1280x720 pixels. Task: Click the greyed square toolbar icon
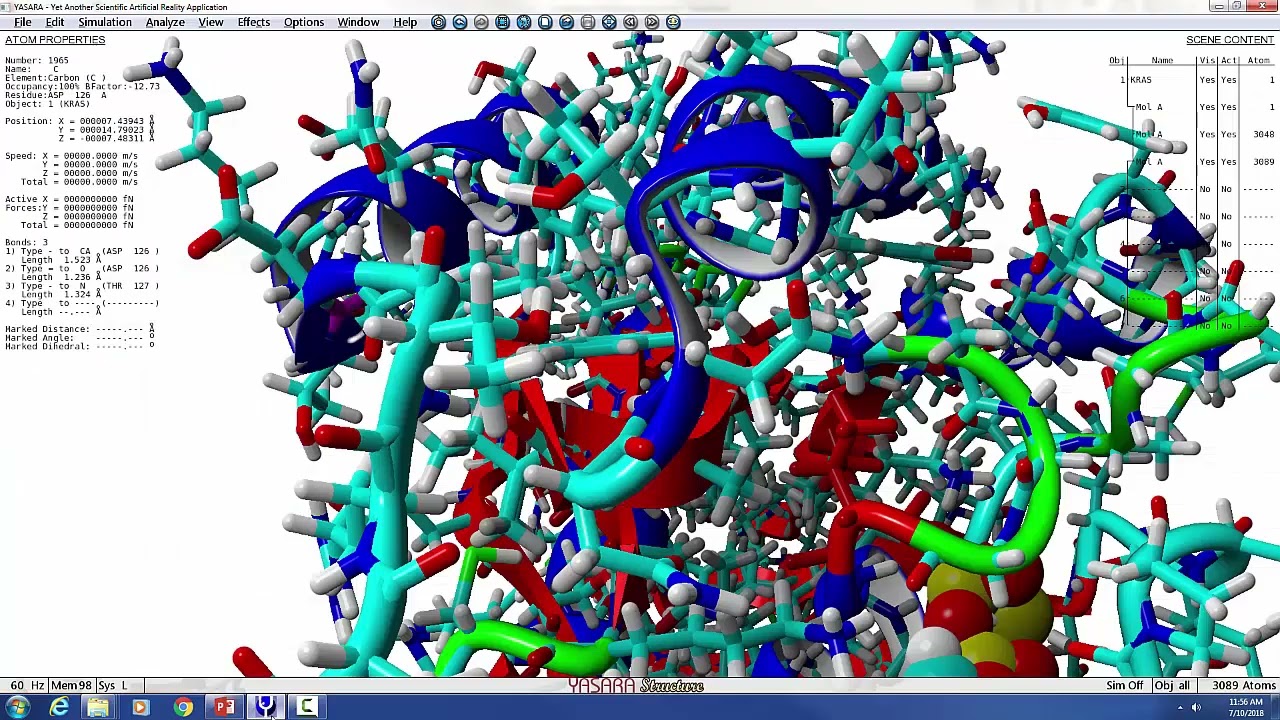point(588,22)
